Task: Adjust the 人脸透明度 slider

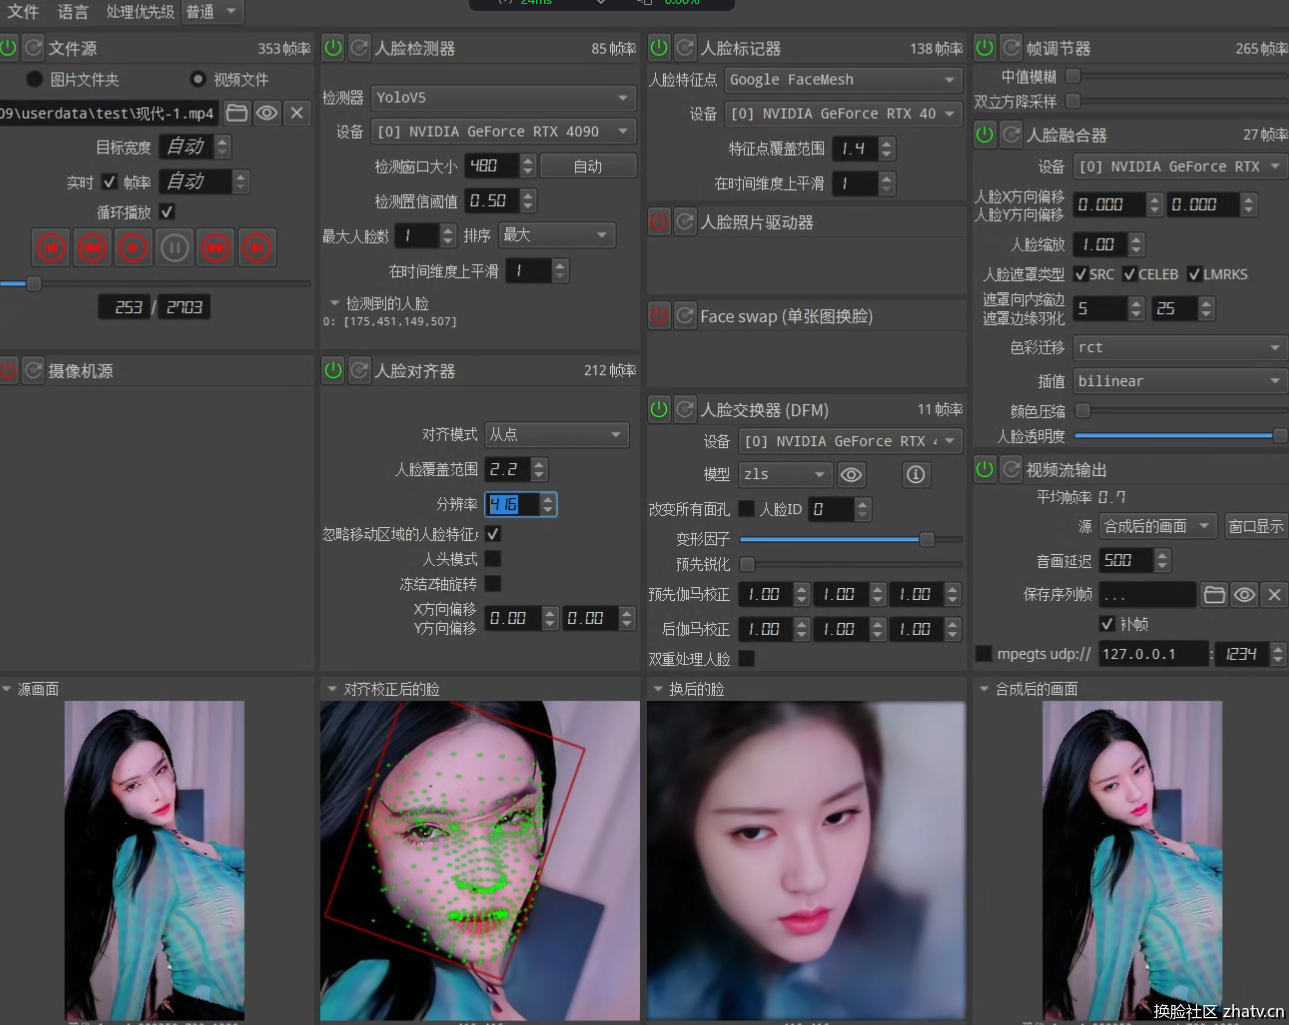Action: coord(1180,435)
